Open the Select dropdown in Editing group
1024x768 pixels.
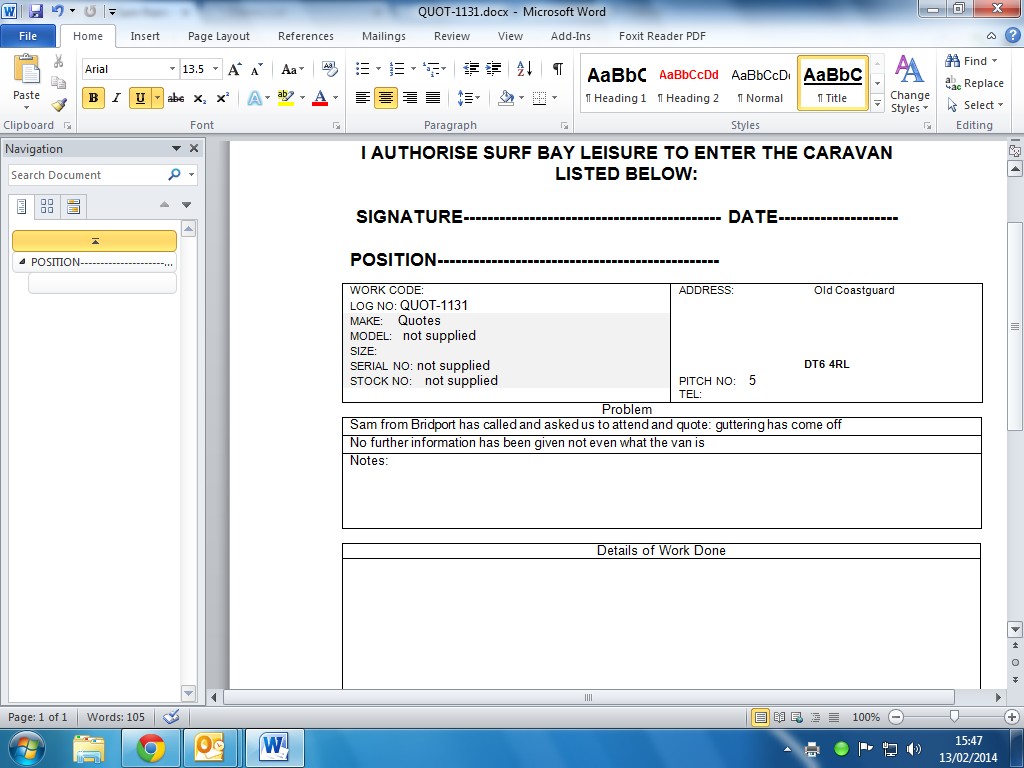pyautogui.click(x=975, y=105)
